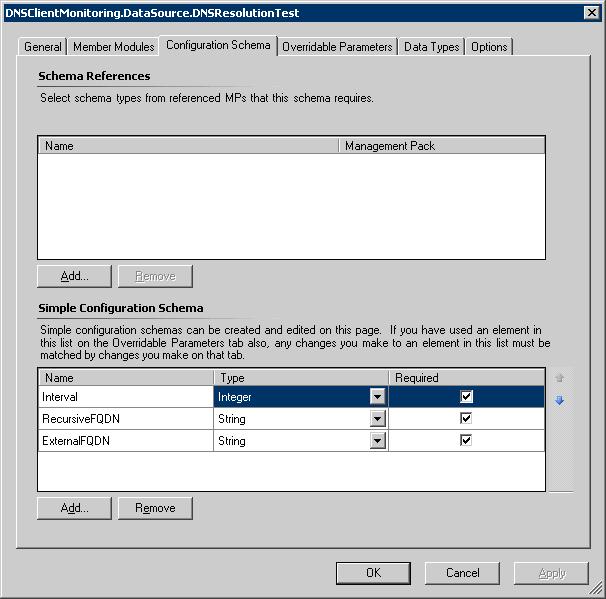Uncheck Required for Interval row

click(466, 397)
